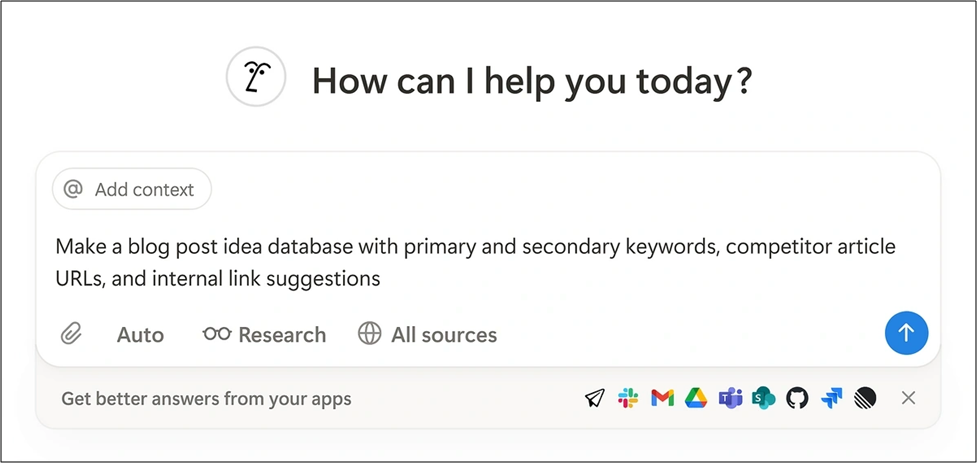The image size is (977, 463).
Task: Select the Google Drive icon
Action: pos(696,399)
